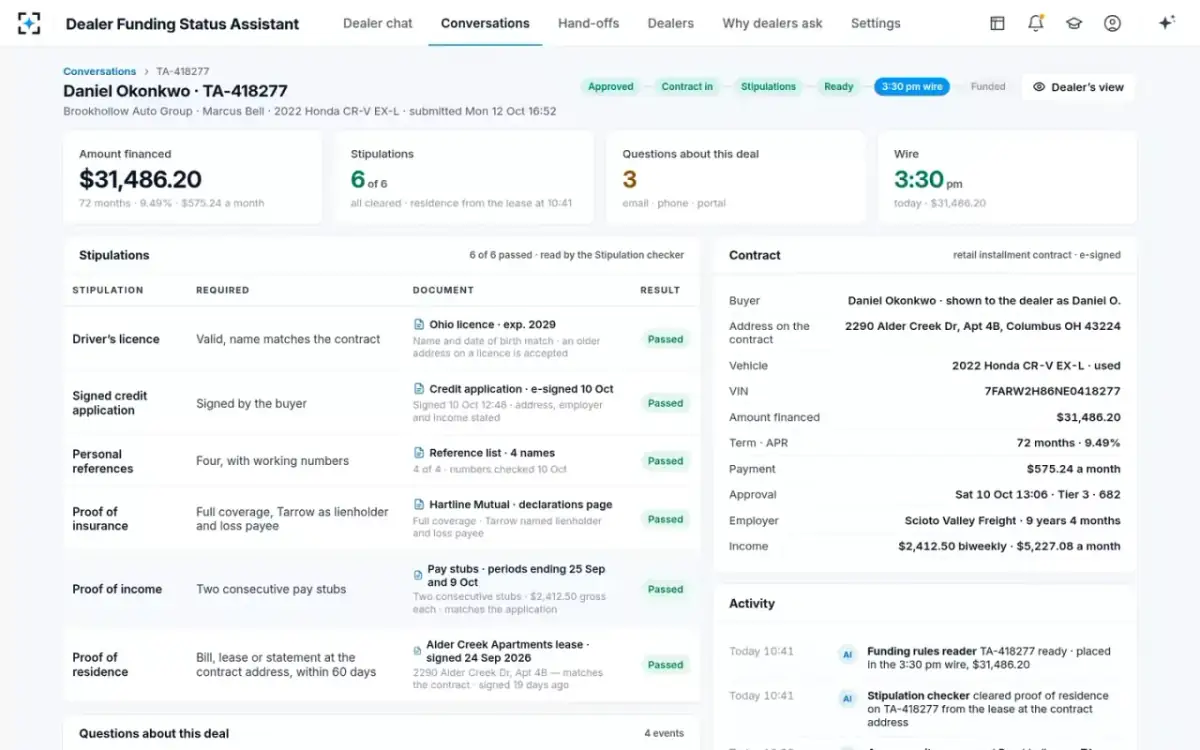Click Term 72 months 9.49% value
Viewport: 1200px width, 750px height.
[1068, 442]
